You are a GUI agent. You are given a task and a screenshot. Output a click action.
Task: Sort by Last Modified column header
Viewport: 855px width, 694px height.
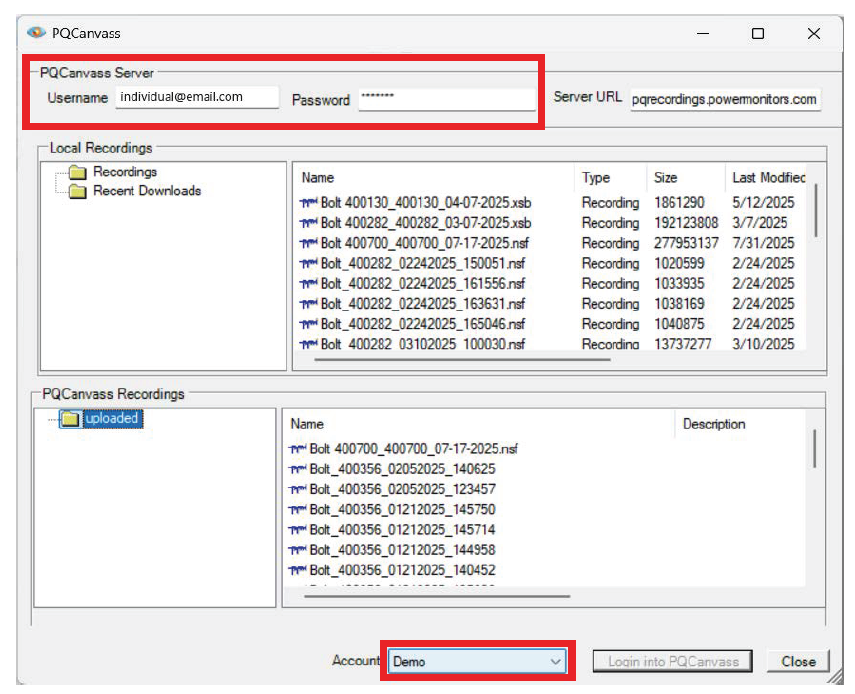[767, 178]
